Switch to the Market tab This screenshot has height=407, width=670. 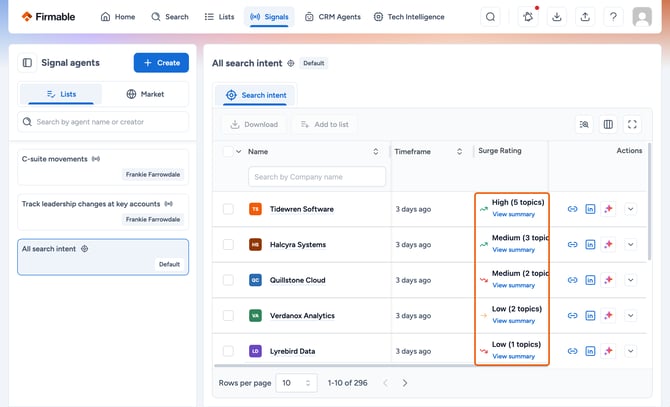145,94
